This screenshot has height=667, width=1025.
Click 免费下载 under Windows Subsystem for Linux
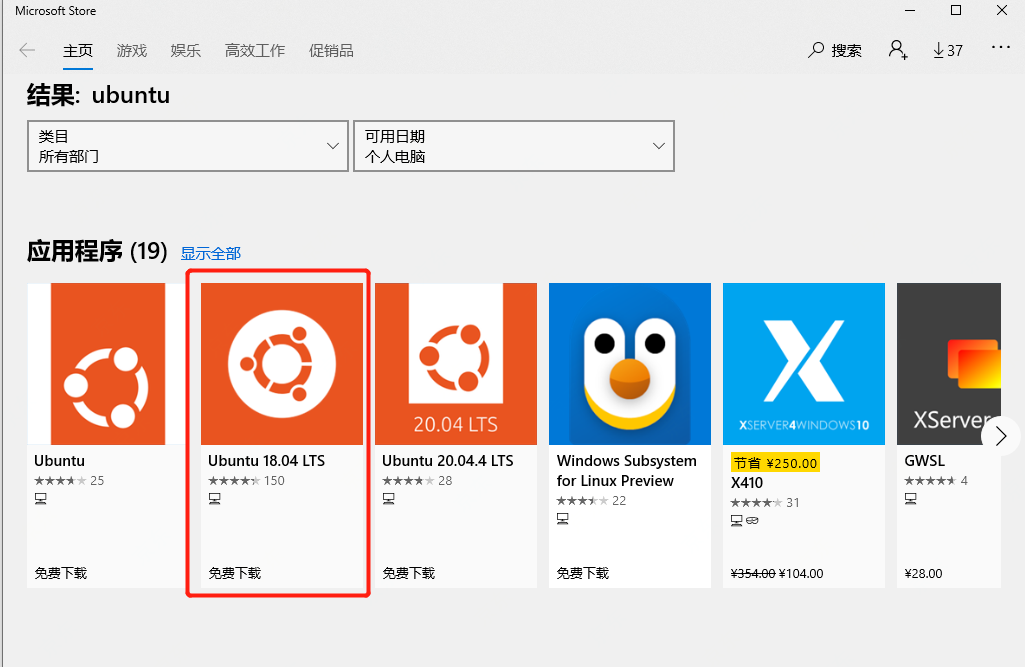[x=582, y=573]
